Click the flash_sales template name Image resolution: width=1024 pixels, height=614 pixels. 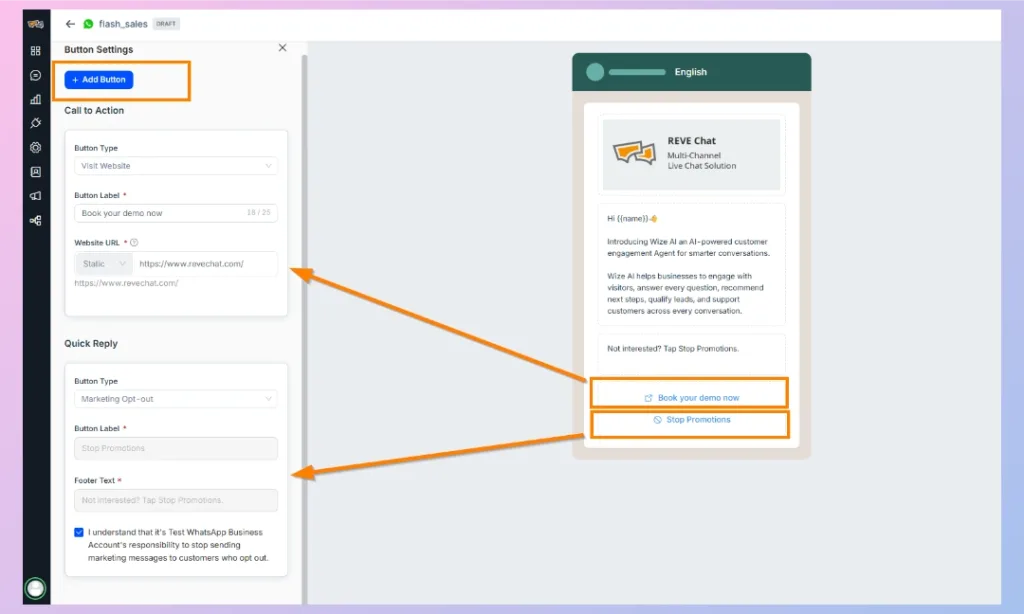click(x=123, y=24)
